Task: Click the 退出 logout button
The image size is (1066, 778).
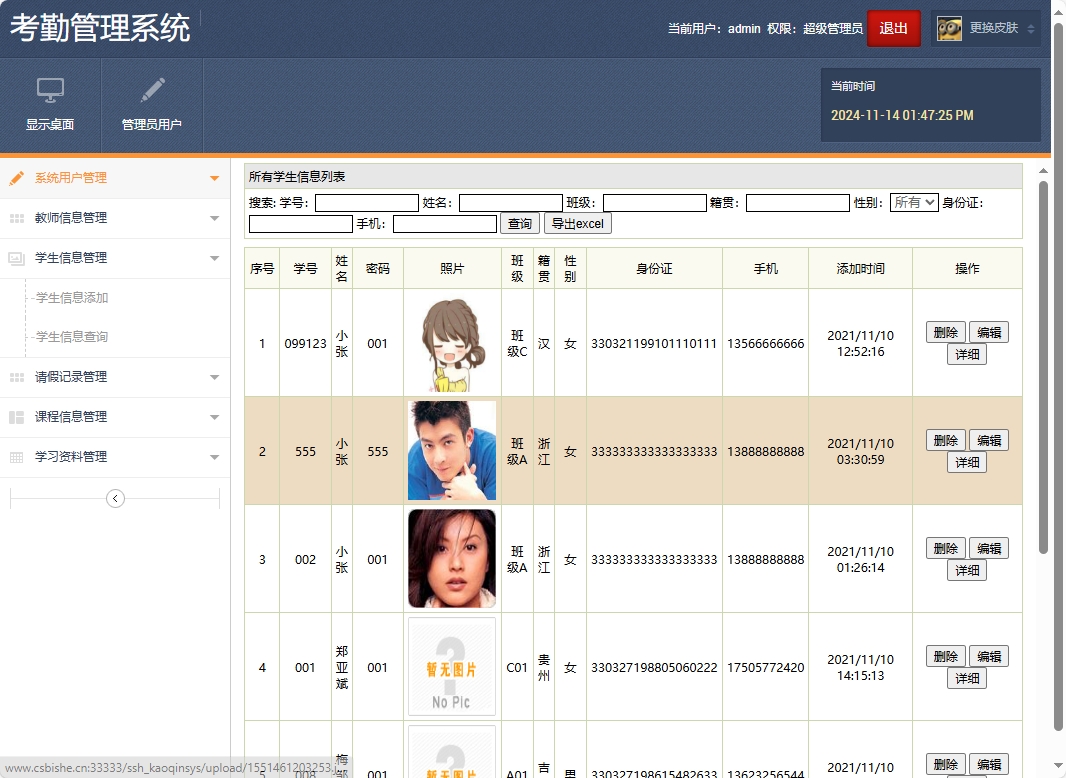Action: coord(893,29)
